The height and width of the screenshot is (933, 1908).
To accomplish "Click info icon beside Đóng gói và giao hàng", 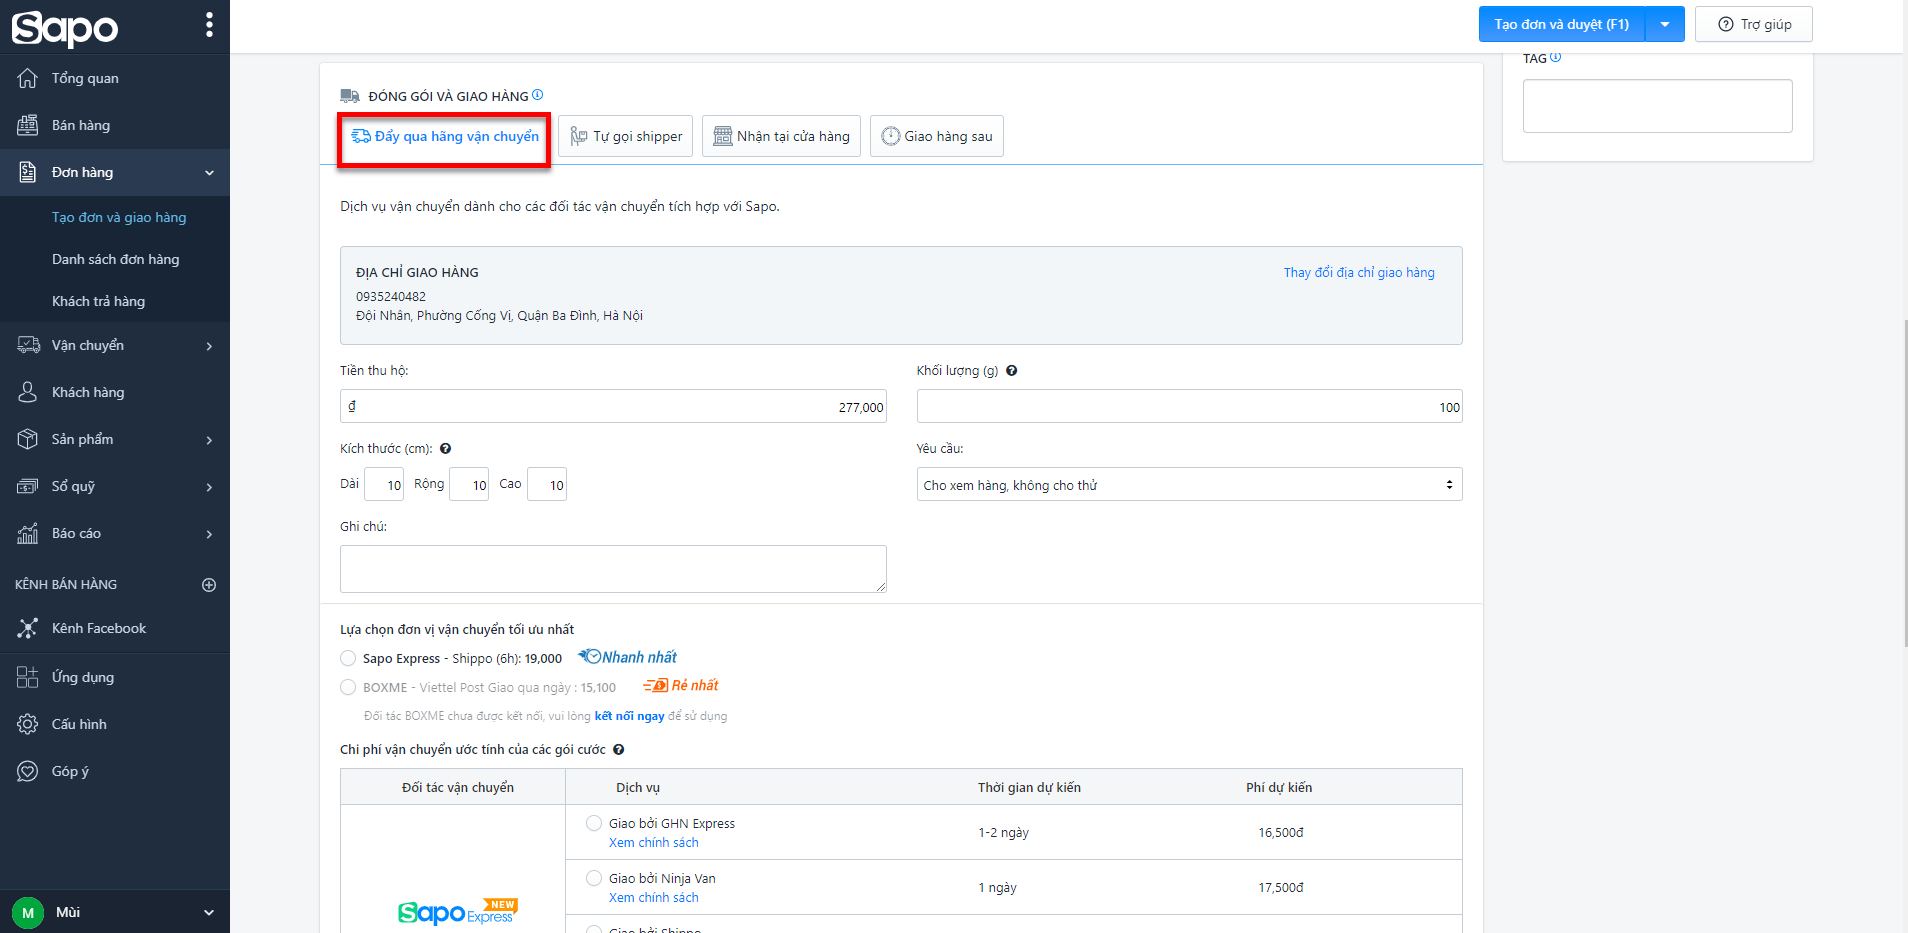I will pos(538,95).
